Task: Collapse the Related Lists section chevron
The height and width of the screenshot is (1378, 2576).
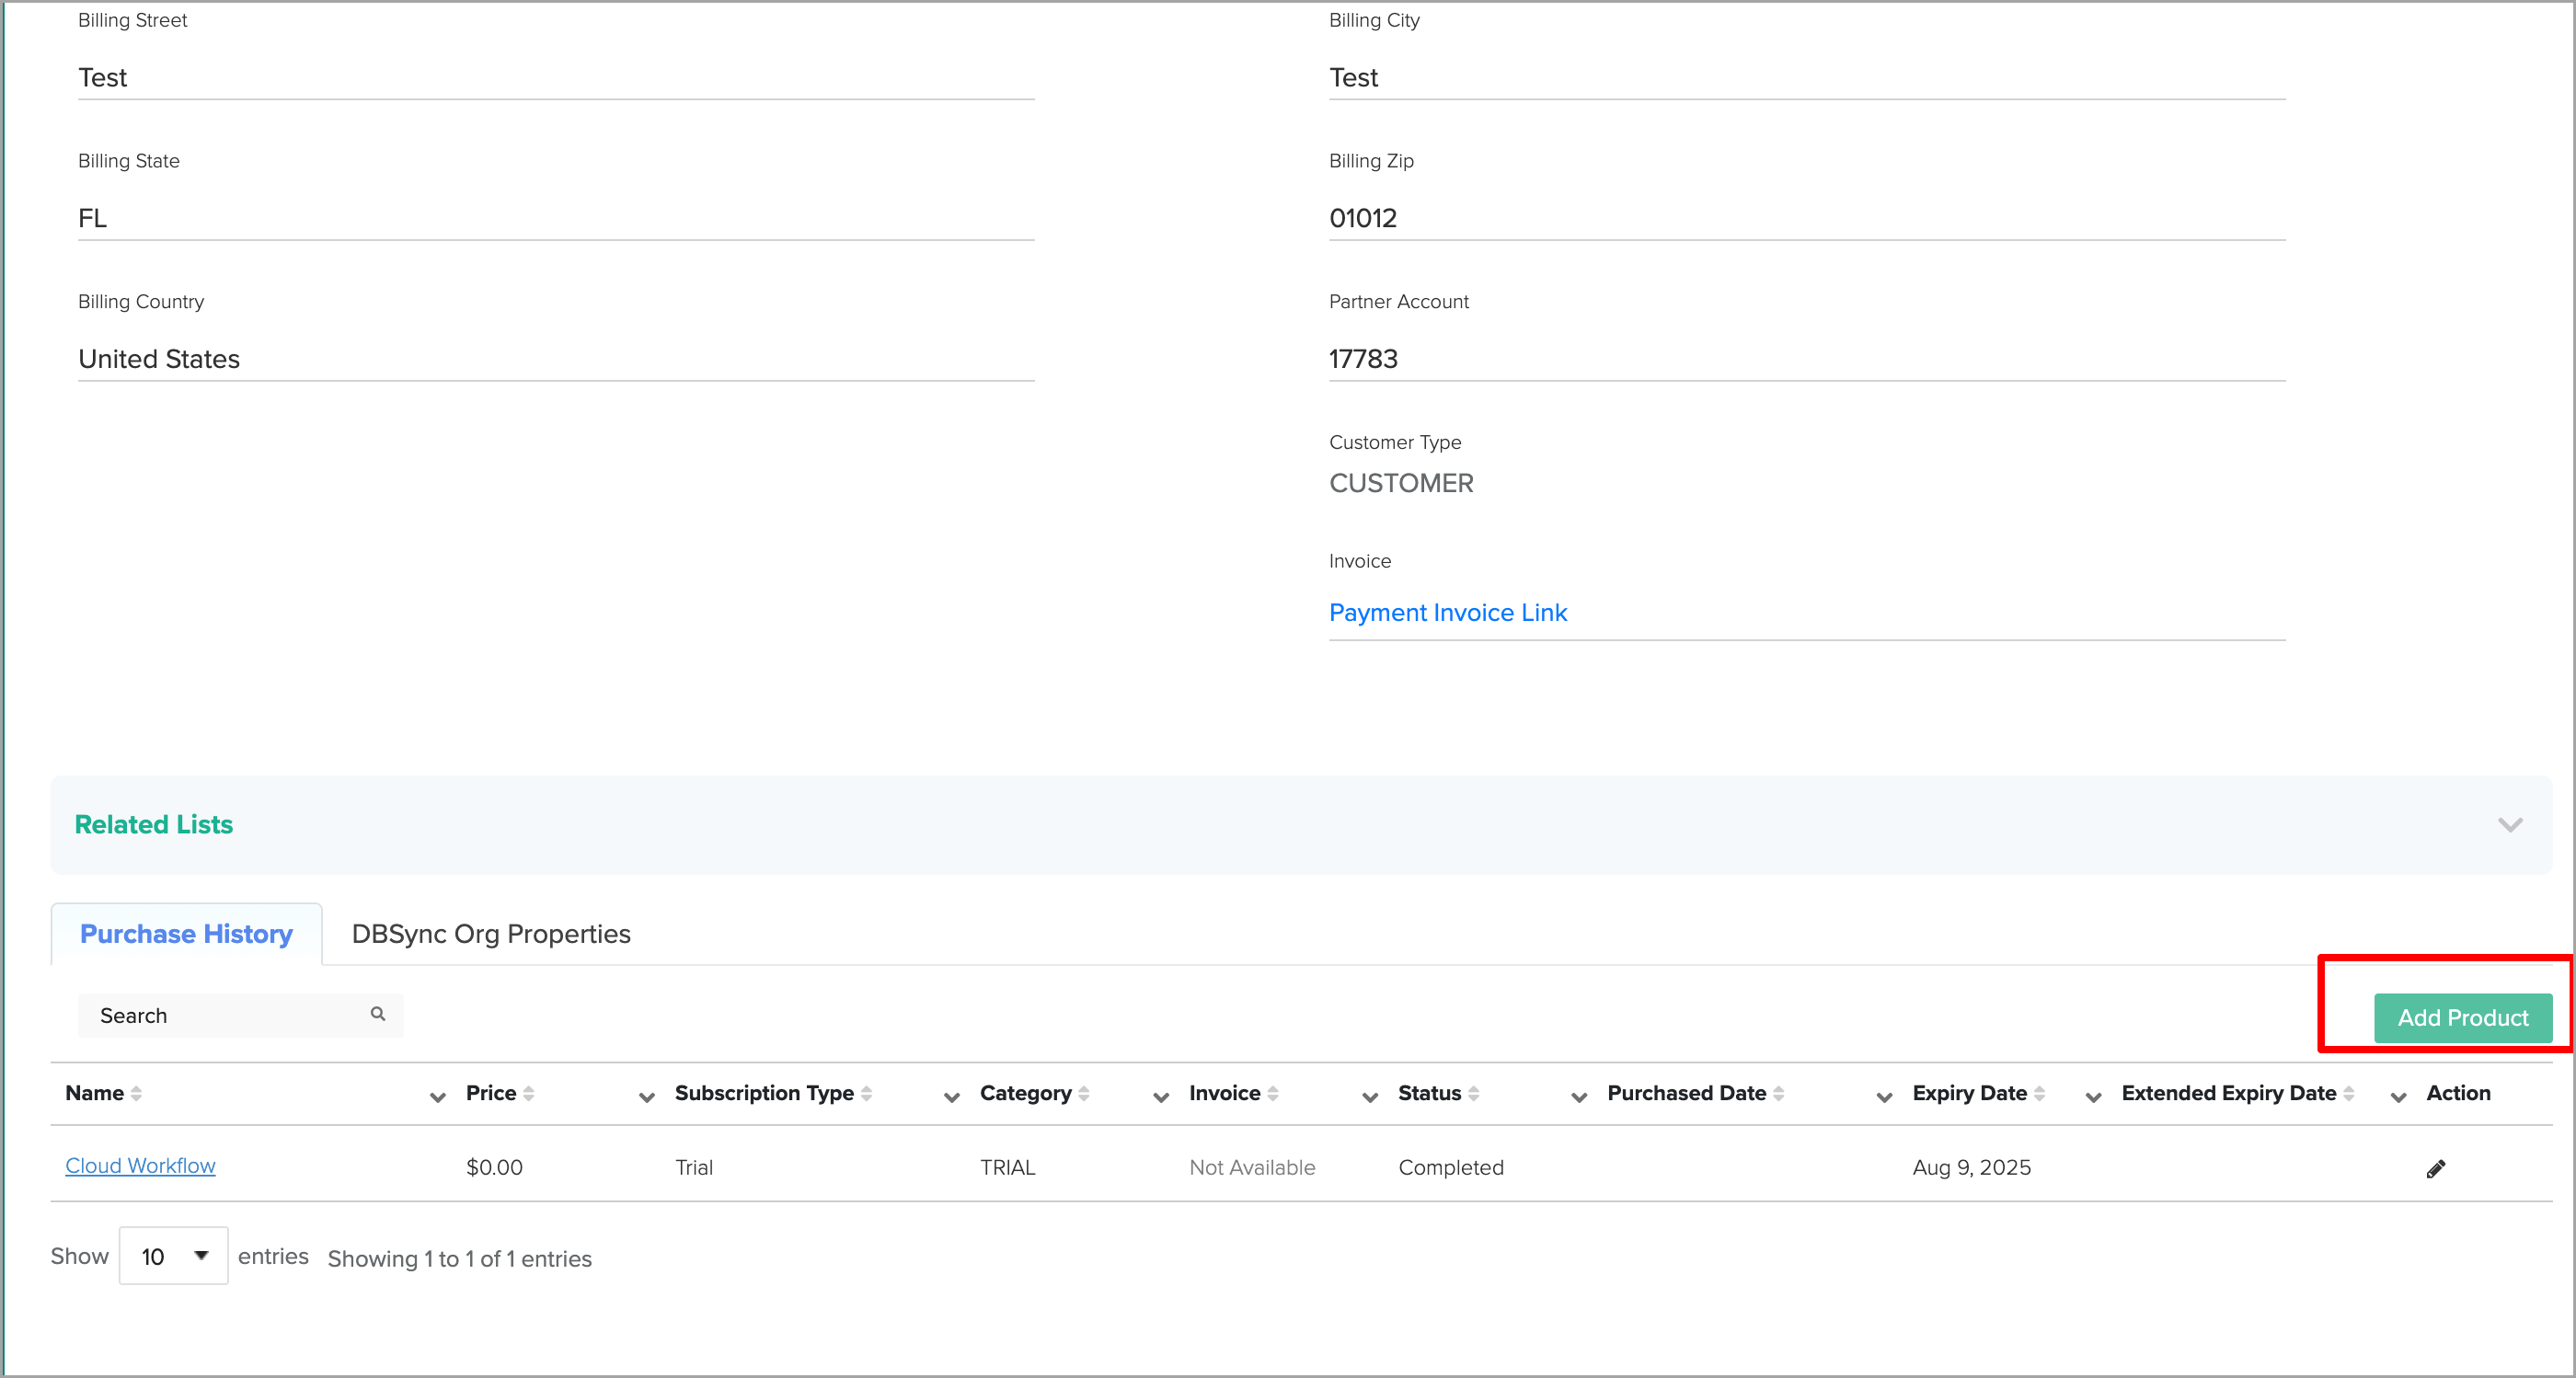Action: tap(2510, 825)
